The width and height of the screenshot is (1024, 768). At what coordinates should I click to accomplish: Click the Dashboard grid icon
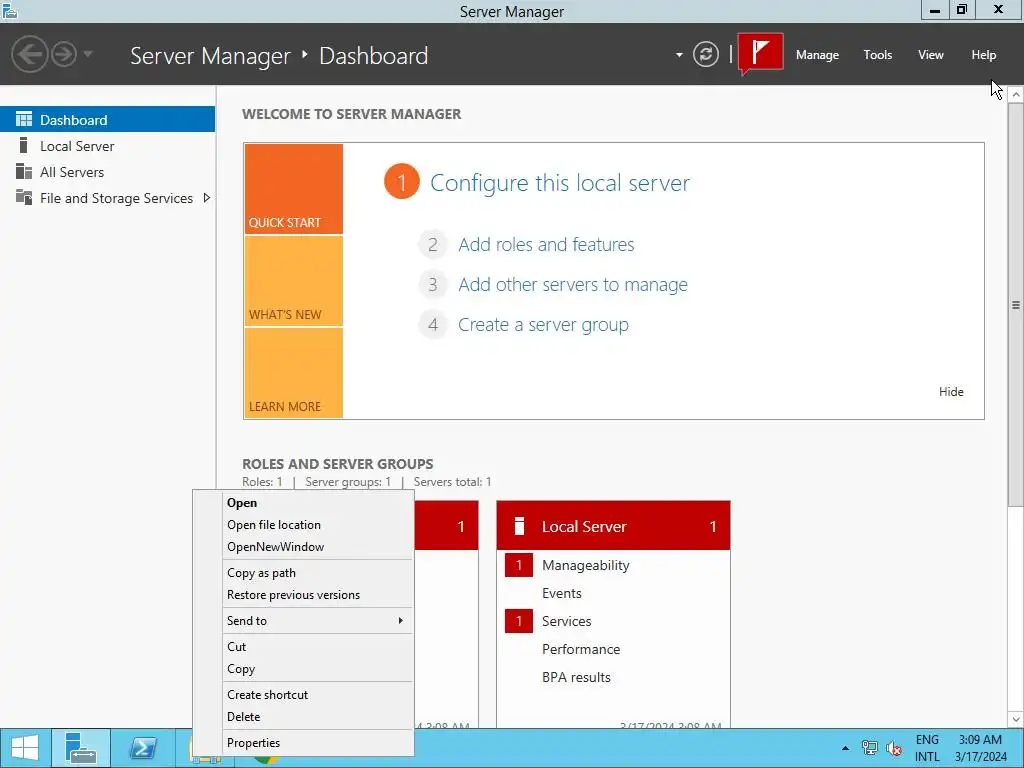[24, 119]
